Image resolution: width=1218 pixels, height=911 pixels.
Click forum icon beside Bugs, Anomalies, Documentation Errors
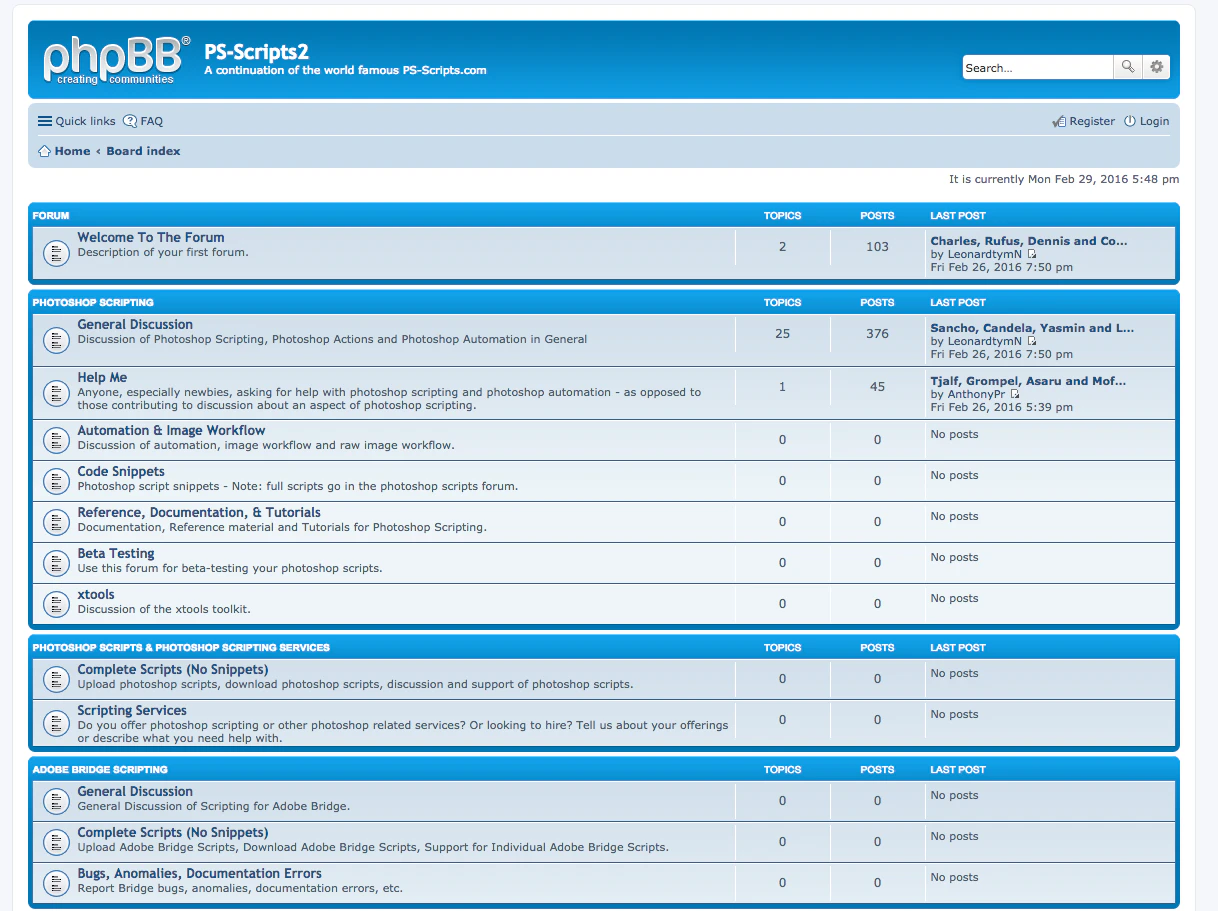(x=56, y=883)
